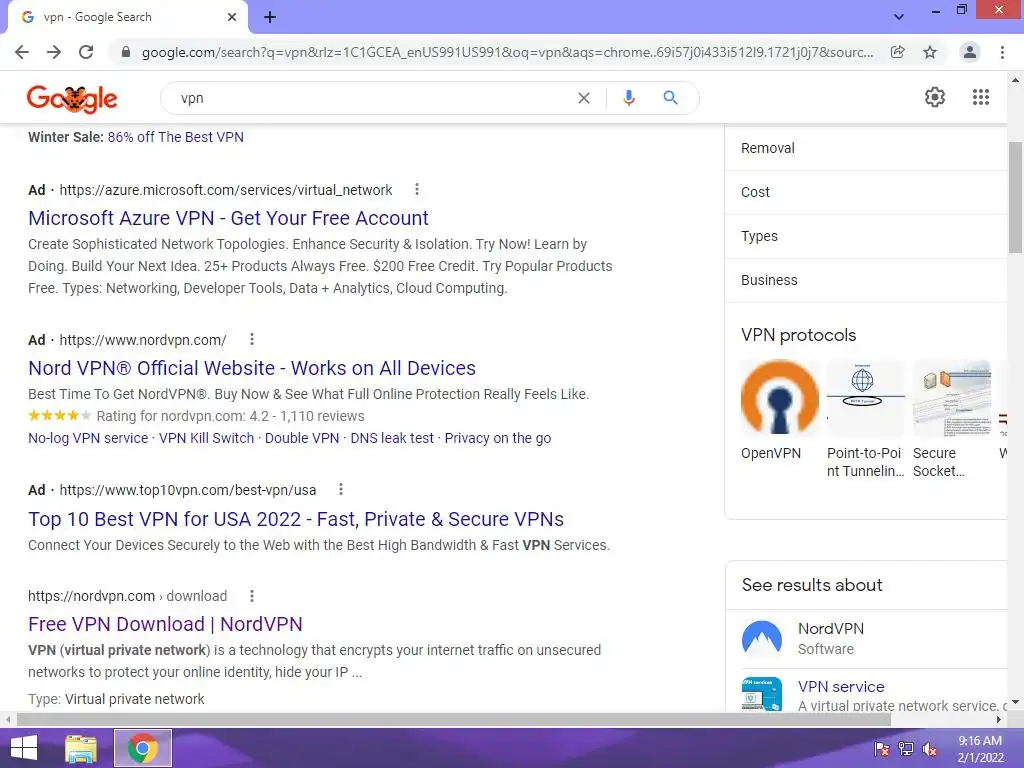Click the scroll-down arrow of page scrollbar
Viewport: 1024px width, 768px height.
click(x=1015, y=703)
